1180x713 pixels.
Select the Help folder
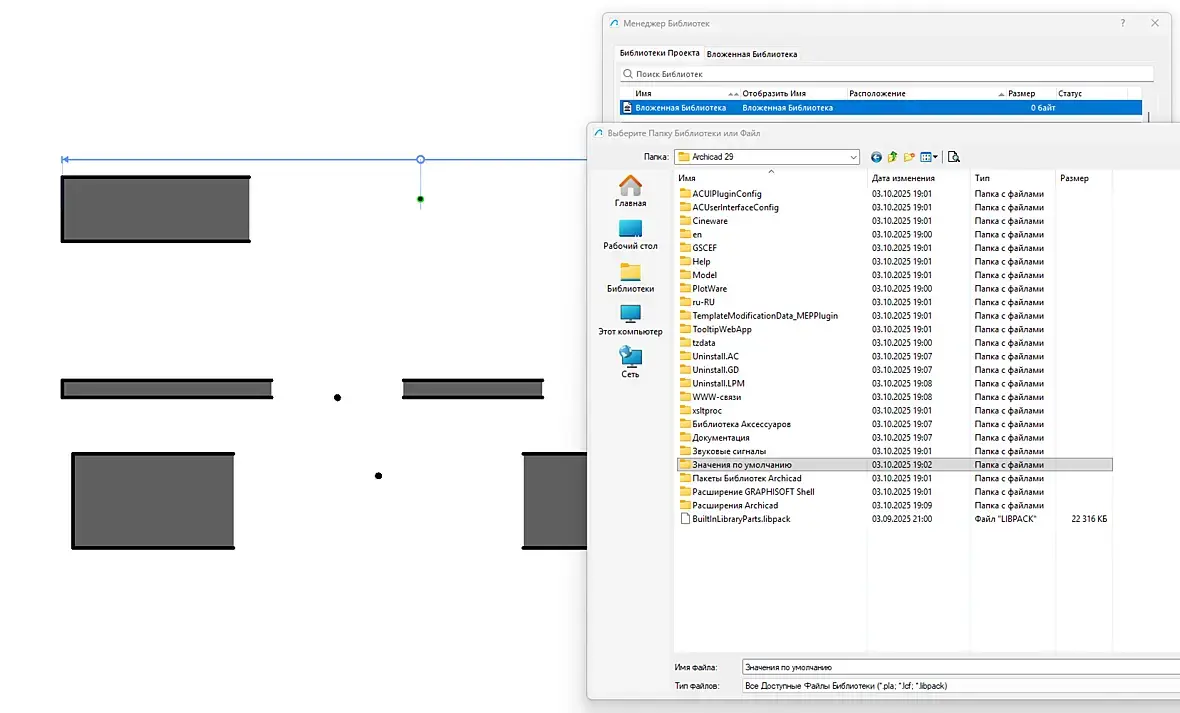(695, 261)
